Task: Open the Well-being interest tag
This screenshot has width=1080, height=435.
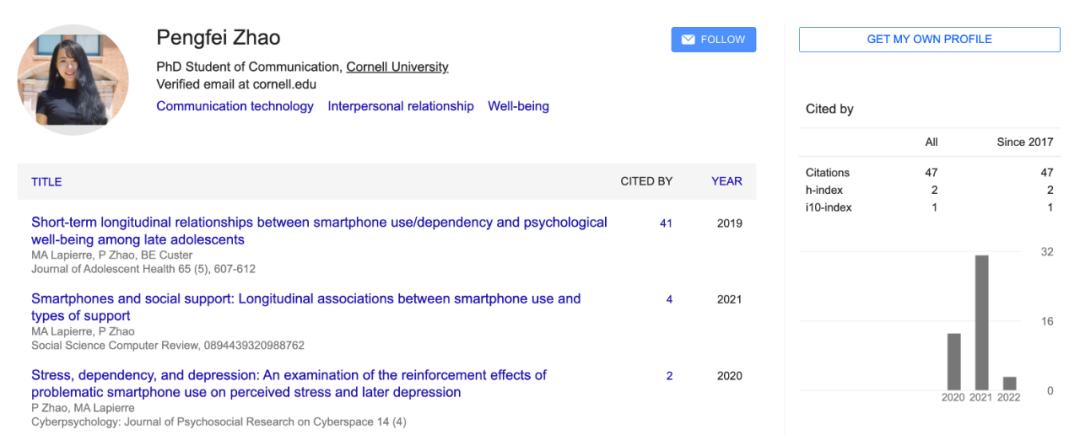Action: tap(518, 106)
